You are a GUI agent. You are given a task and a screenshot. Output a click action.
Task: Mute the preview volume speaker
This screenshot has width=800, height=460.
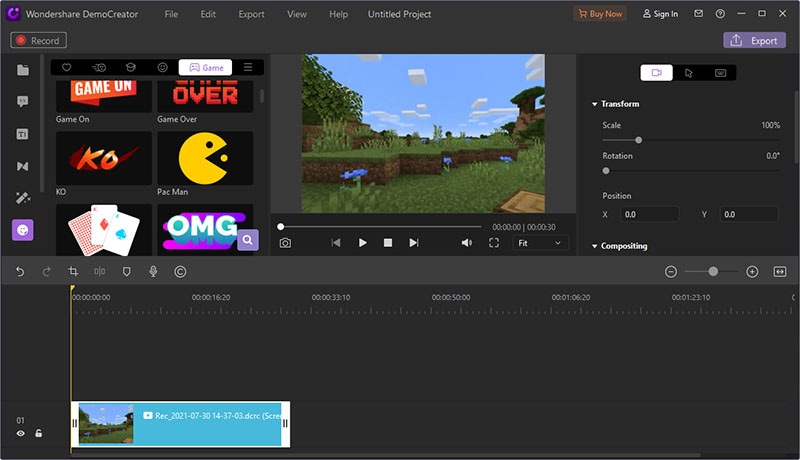[466, 243]
